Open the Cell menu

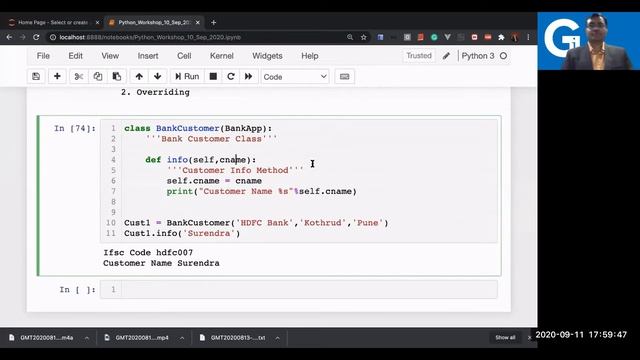point(184,56)
